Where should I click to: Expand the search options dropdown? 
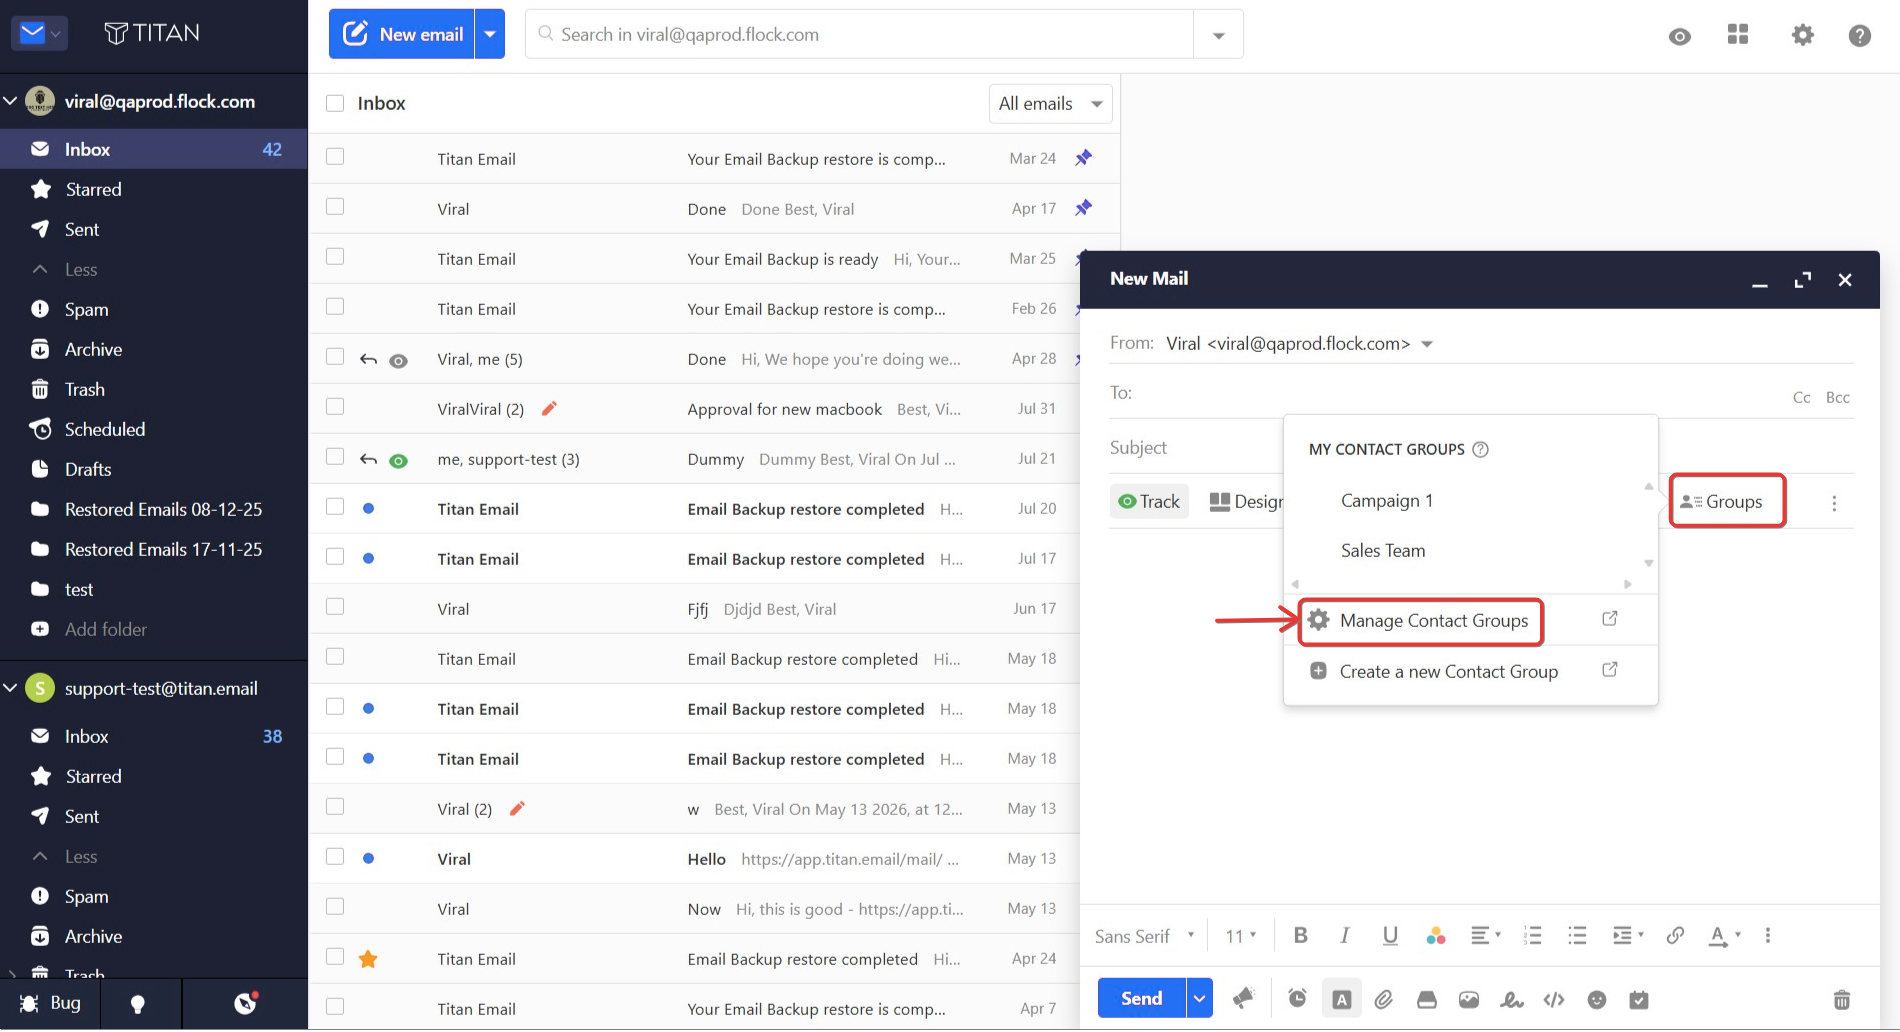tap(1218, 35)
